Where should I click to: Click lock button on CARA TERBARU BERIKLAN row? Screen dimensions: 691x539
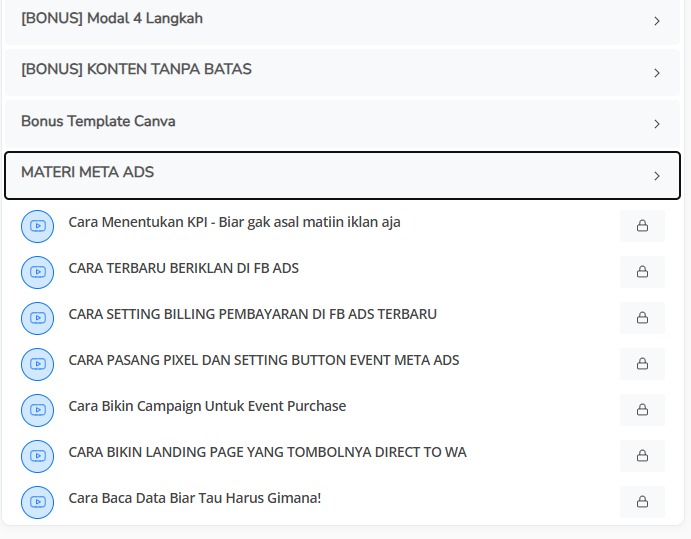click(x=642, y=272)
